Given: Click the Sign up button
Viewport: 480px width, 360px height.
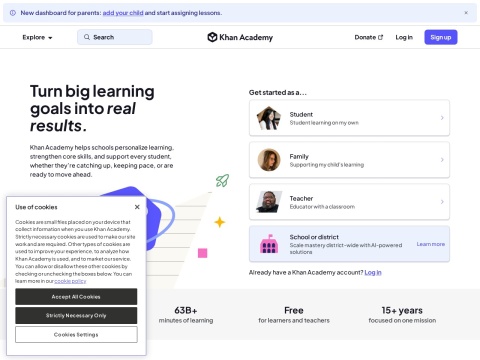Looking at the screenshot, I should [441, 37].
